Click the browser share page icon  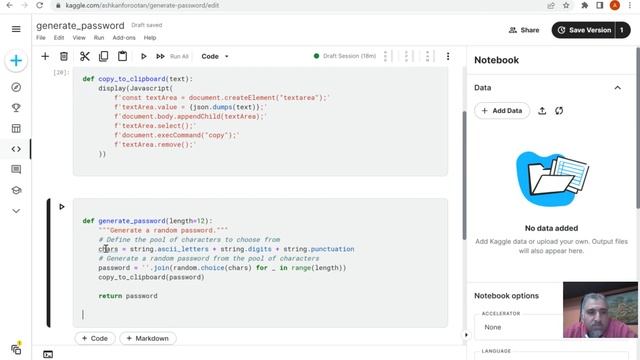(x=551, y=5)
